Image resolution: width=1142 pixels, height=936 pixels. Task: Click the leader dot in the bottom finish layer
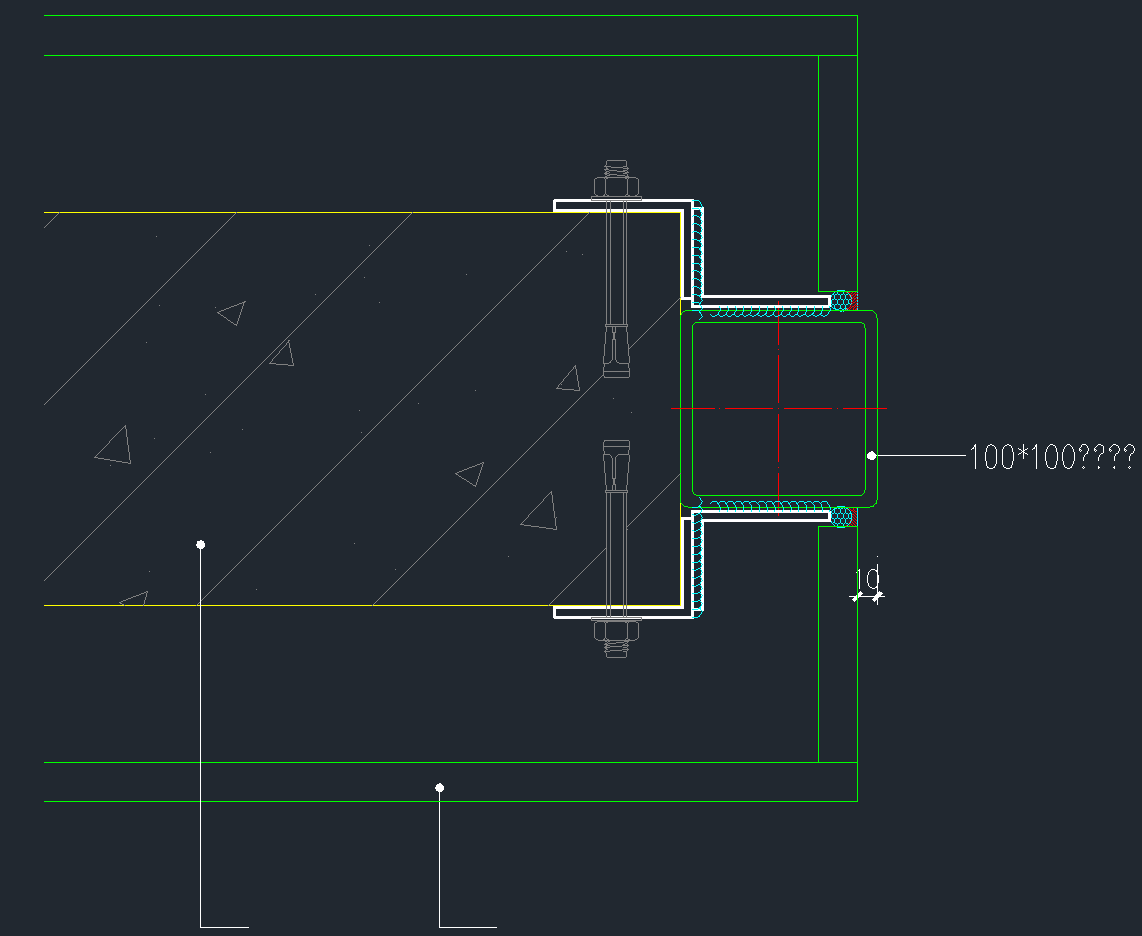click(439, 788)
